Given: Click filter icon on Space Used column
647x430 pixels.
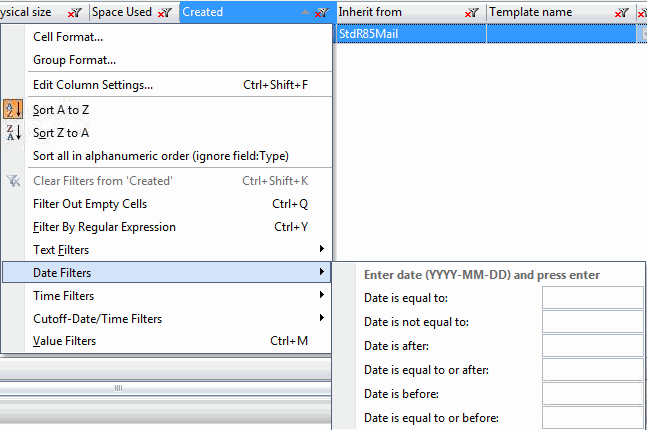Looking at the screenshot, I should pos(165,13).
